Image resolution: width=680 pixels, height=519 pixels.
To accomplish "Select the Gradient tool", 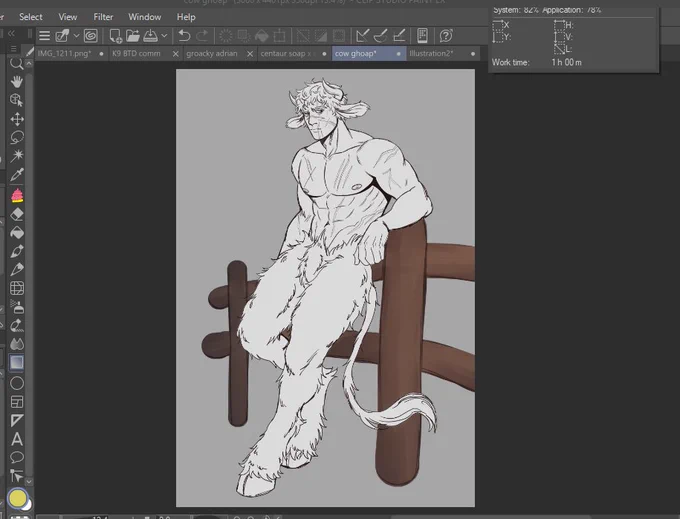I will (x=16, y=362).
